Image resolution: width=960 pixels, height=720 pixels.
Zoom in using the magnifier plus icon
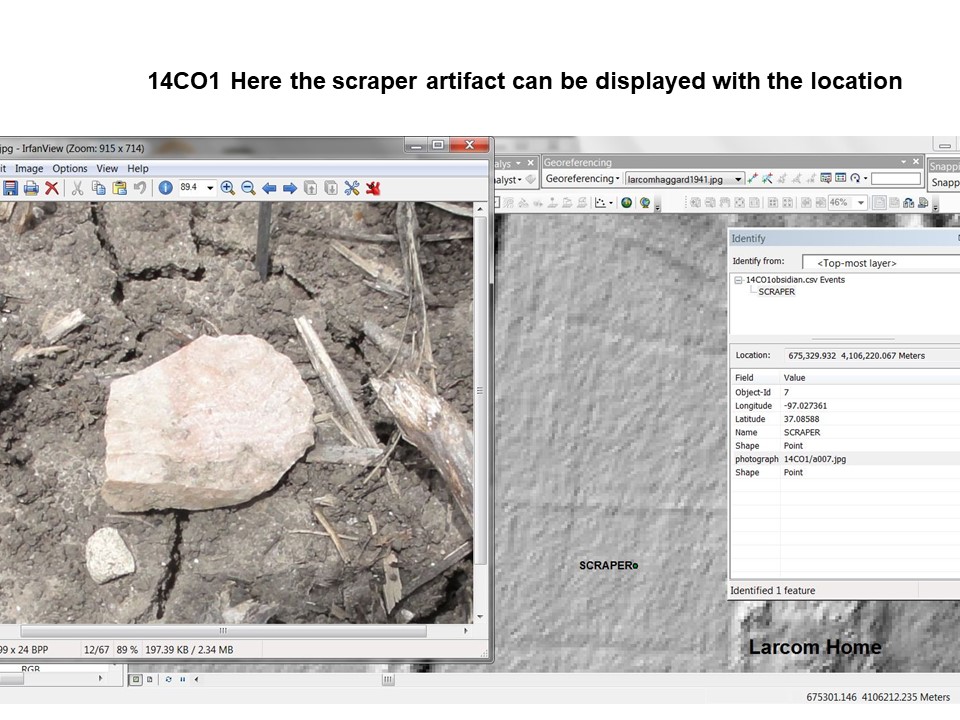[x=228, y=188]
